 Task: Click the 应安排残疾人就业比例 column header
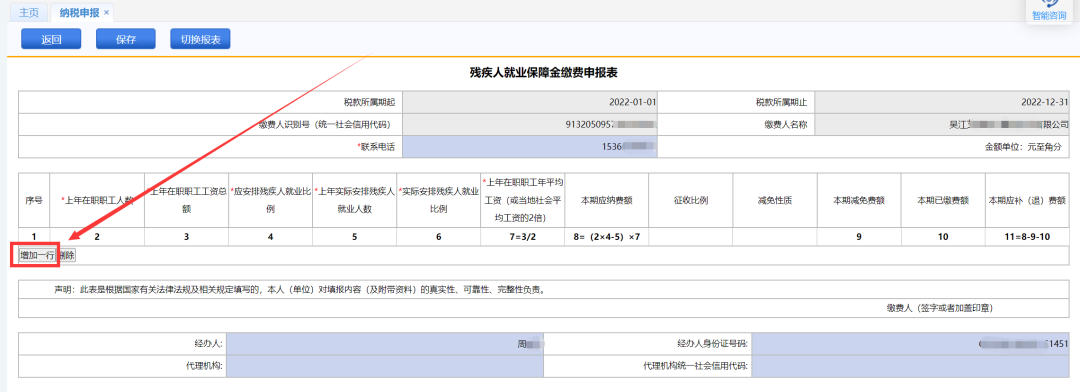pos(271,200)
